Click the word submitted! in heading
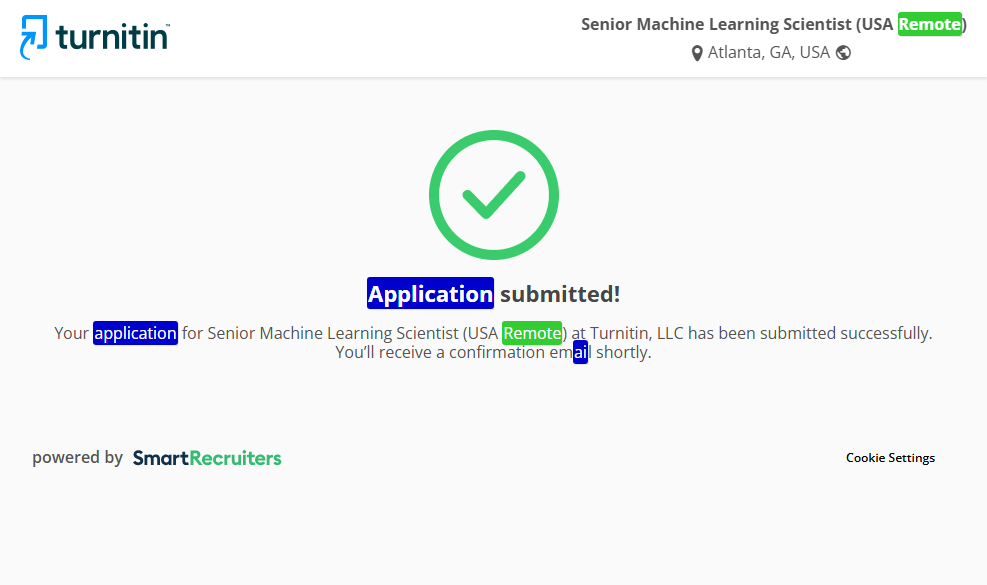Image resolution: width=987 pixels, height=585 pixels. pos(560,294)
